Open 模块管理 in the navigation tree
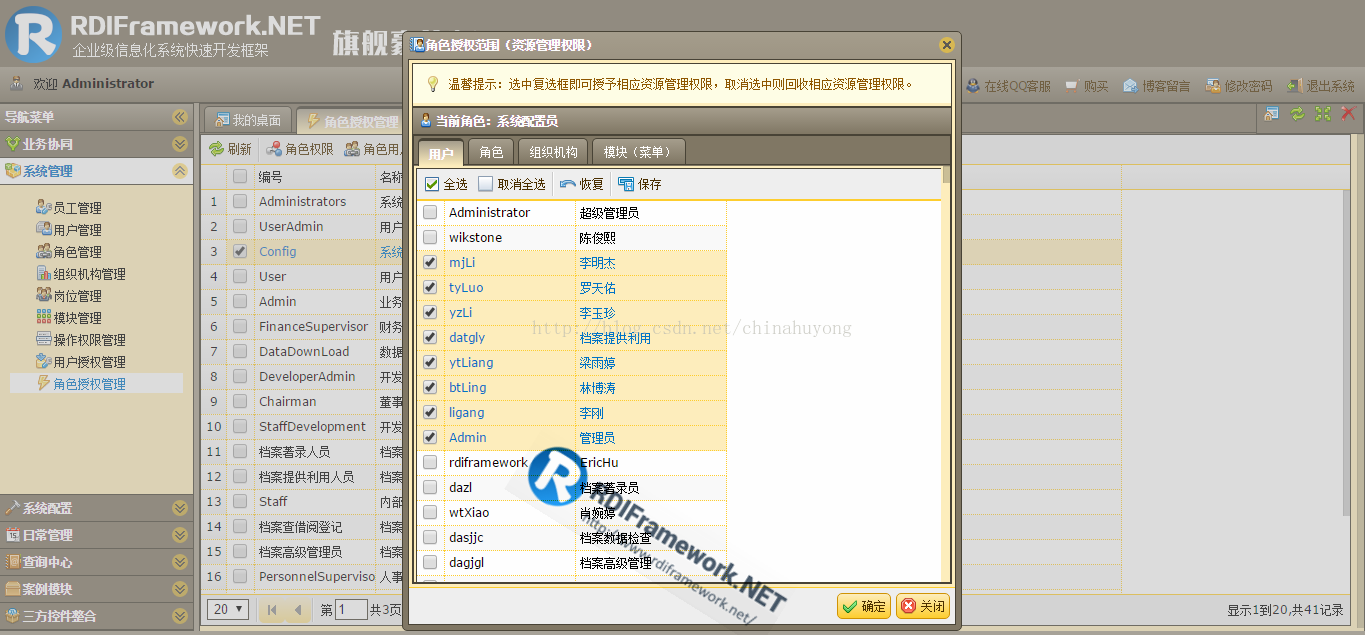This screenshot has width=1365, height=635. (x=77, y=318)
